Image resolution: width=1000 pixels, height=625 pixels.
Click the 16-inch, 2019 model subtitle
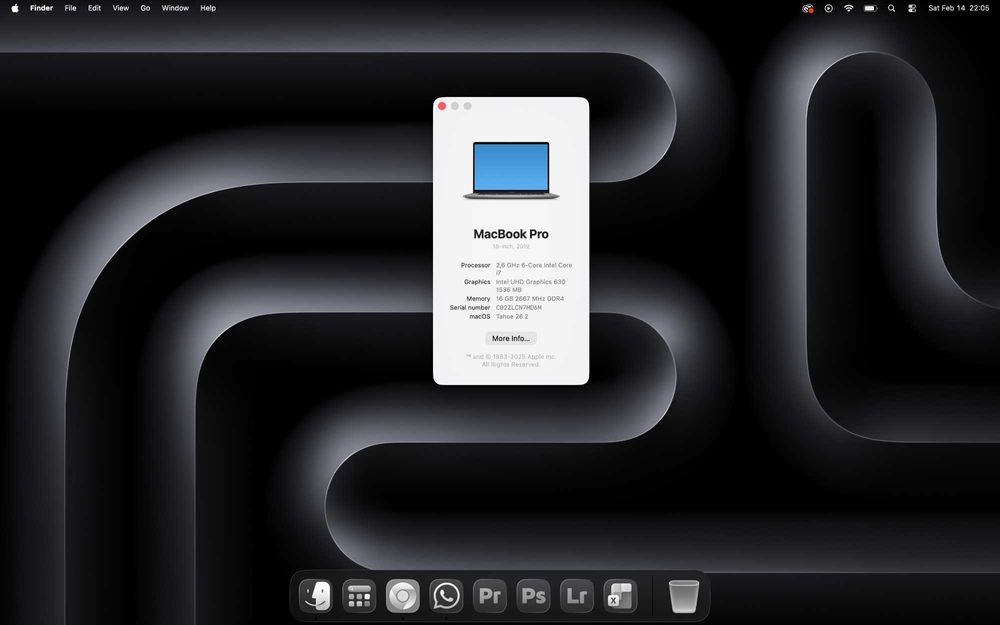511,246
